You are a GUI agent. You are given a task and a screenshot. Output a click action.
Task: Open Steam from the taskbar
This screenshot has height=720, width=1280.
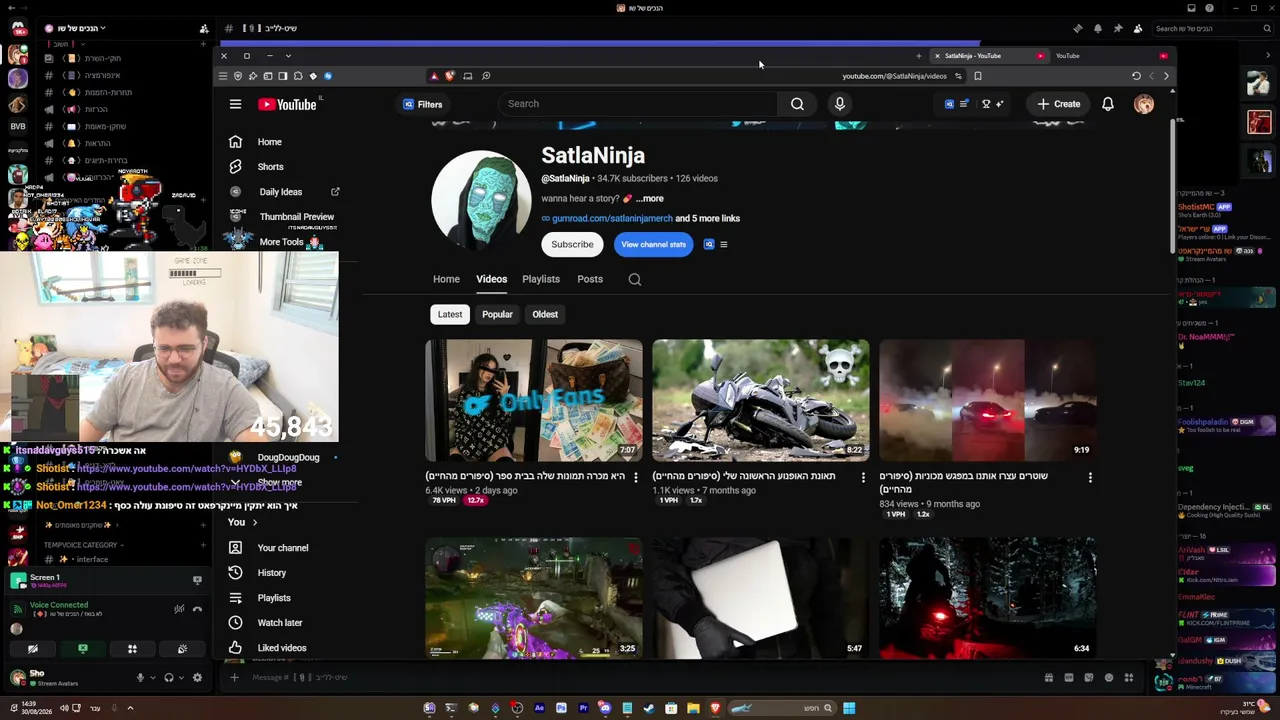(x=649, y=708)
